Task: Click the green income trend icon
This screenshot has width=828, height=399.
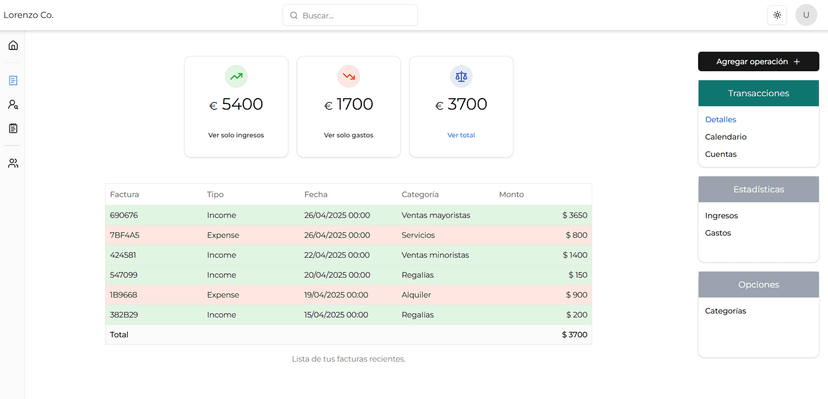Action: pos(236,77)
